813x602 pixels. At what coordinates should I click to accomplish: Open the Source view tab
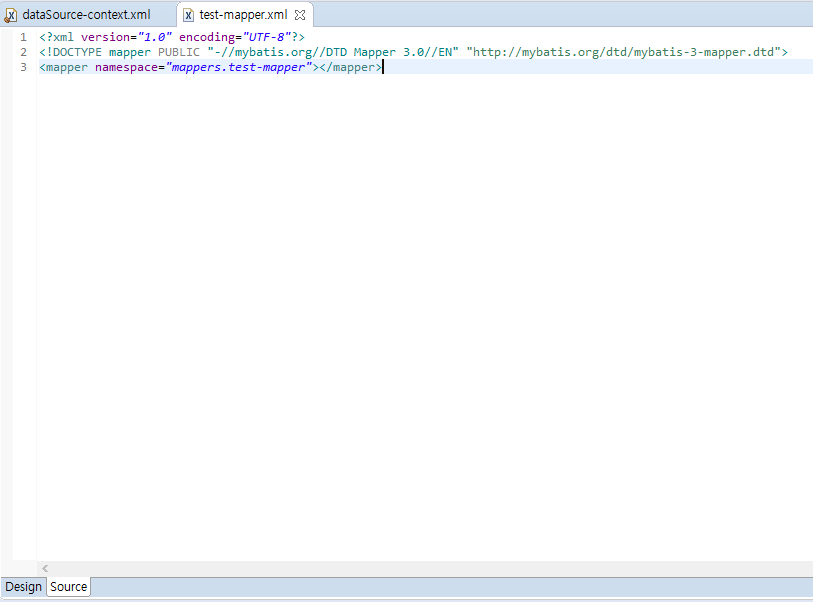pyautogui.click(x=68, y=586)
